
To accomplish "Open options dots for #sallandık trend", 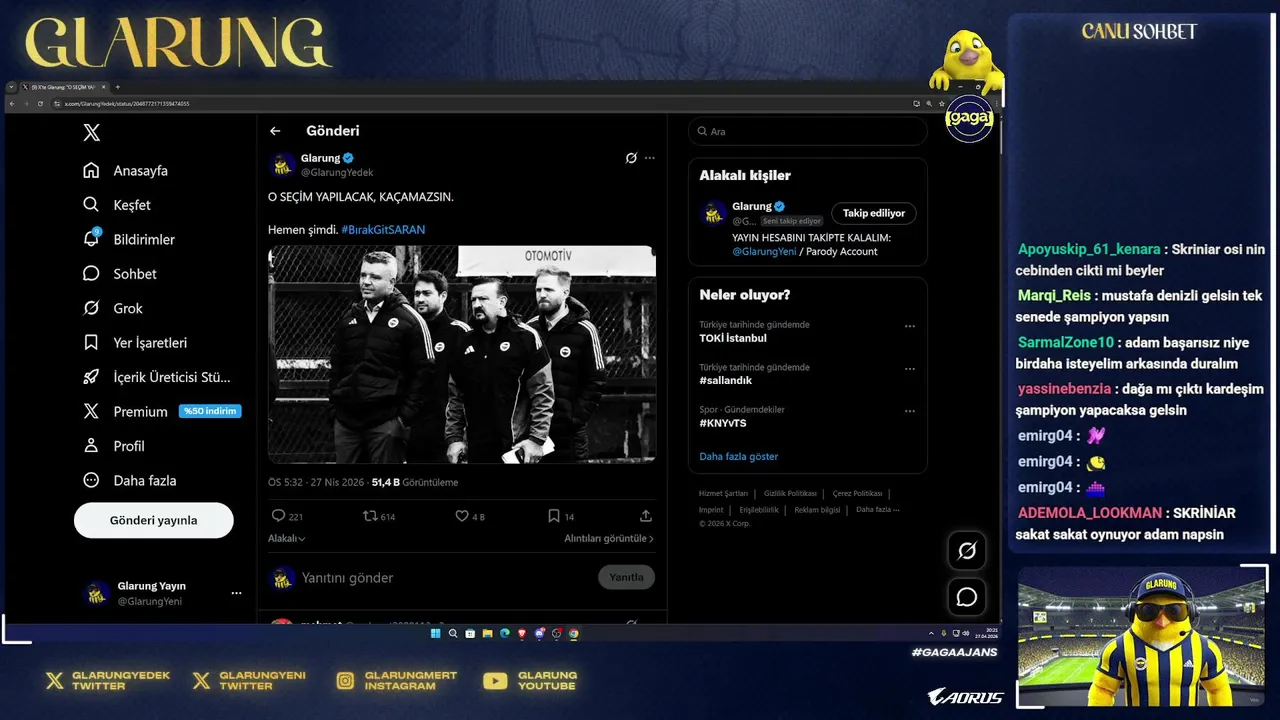I will click(910, 368).
